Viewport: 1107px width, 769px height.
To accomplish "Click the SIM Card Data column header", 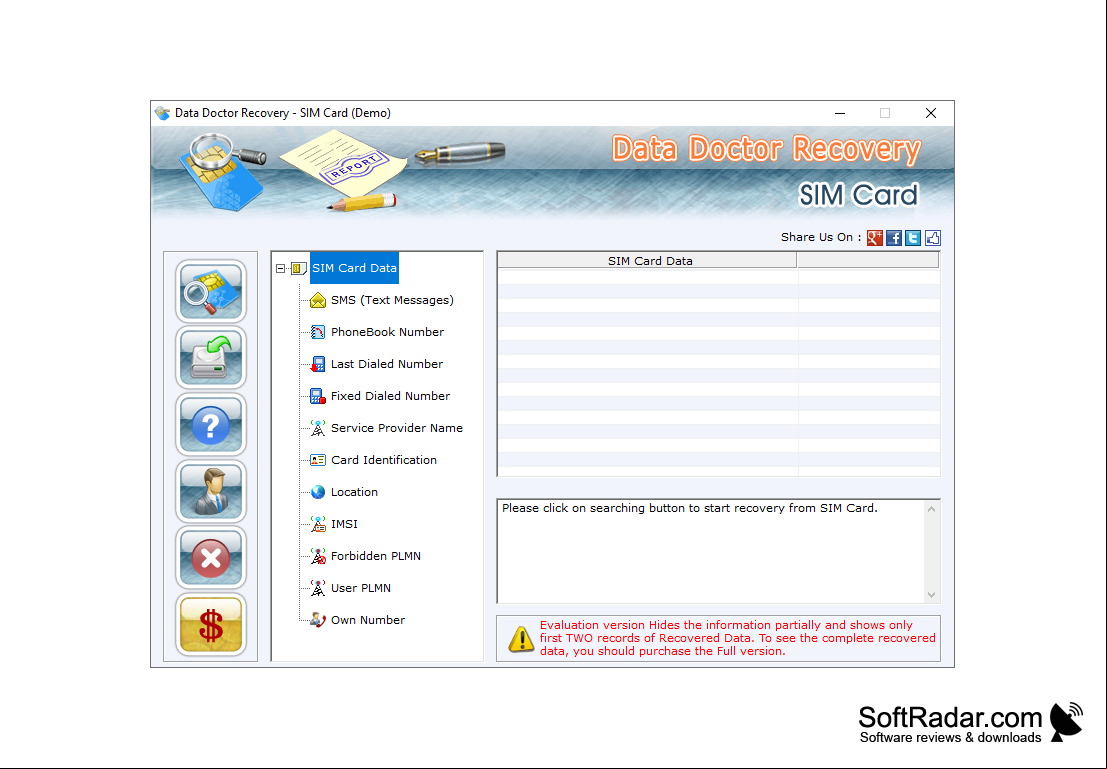I will [647, 261].
